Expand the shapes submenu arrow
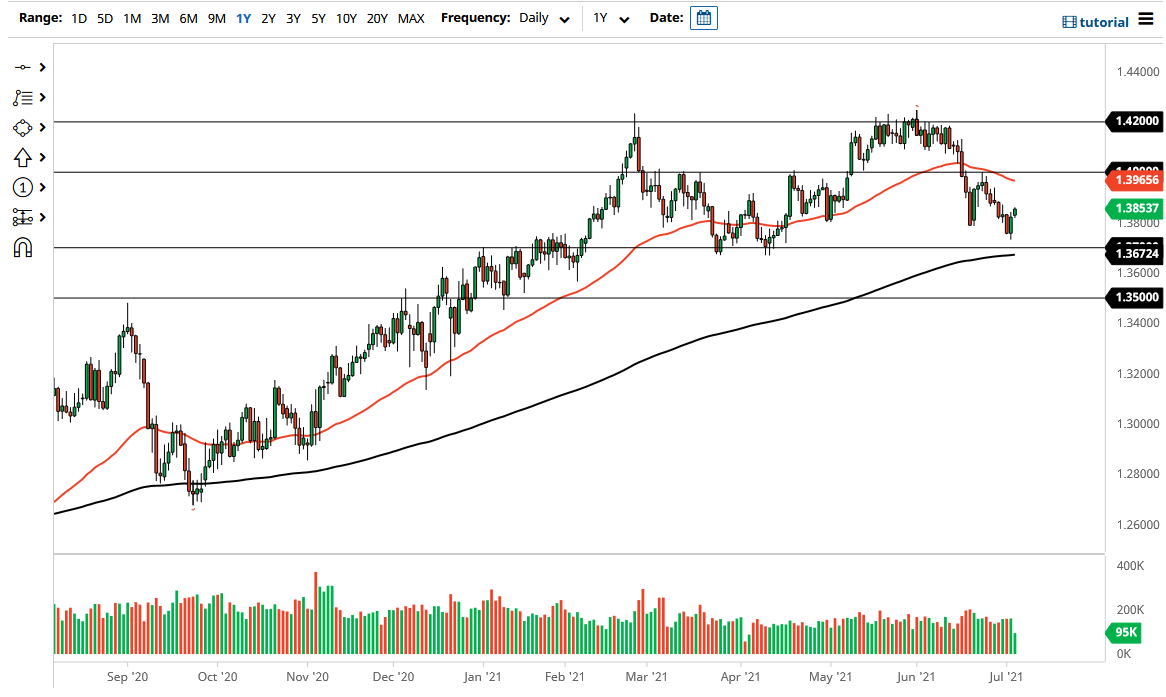 (42, 128)
